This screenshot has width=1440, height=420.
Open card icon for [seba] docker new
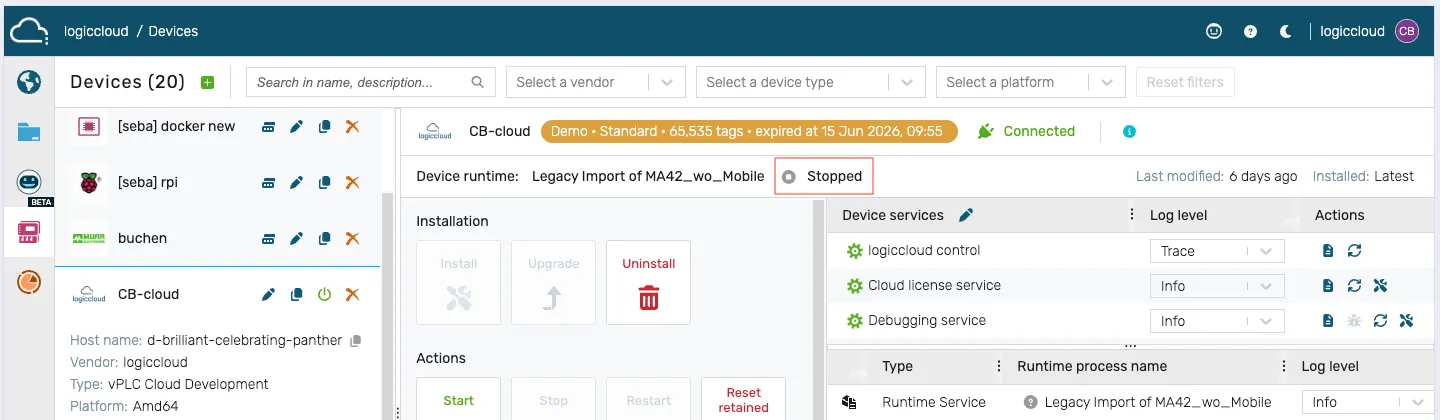pyautogui.click(x=268, y=127)
